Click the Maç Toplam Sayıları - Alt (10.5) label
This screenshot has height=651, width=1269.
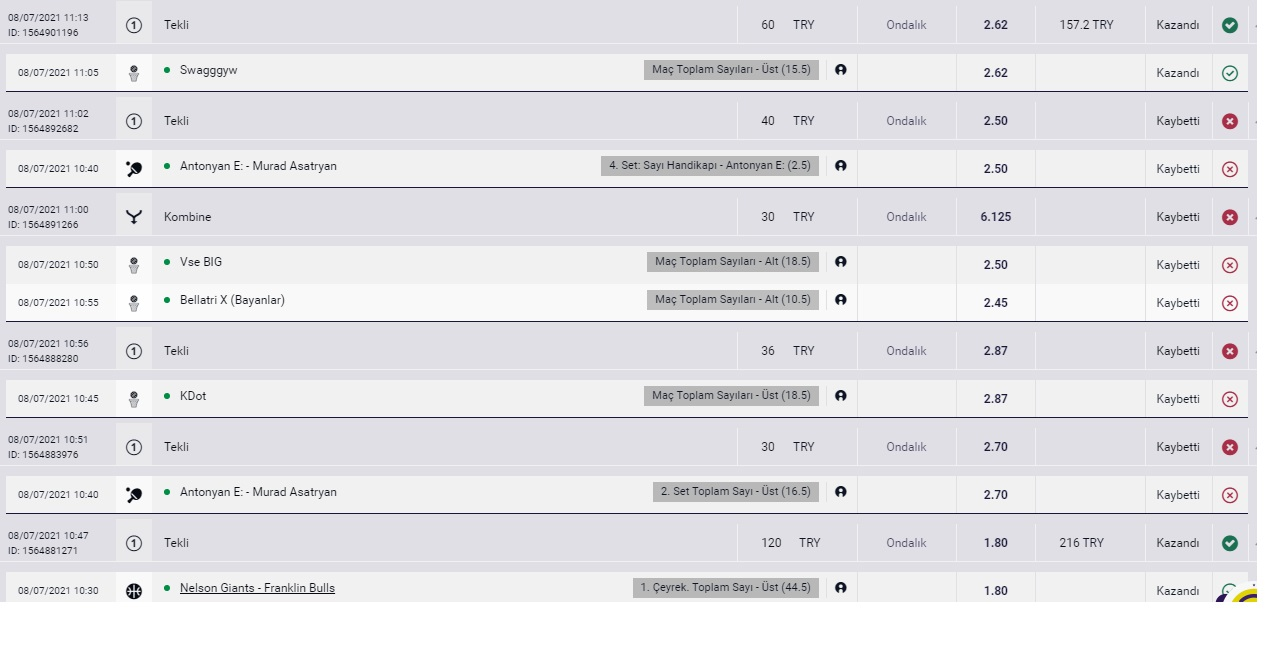[734, 300]
